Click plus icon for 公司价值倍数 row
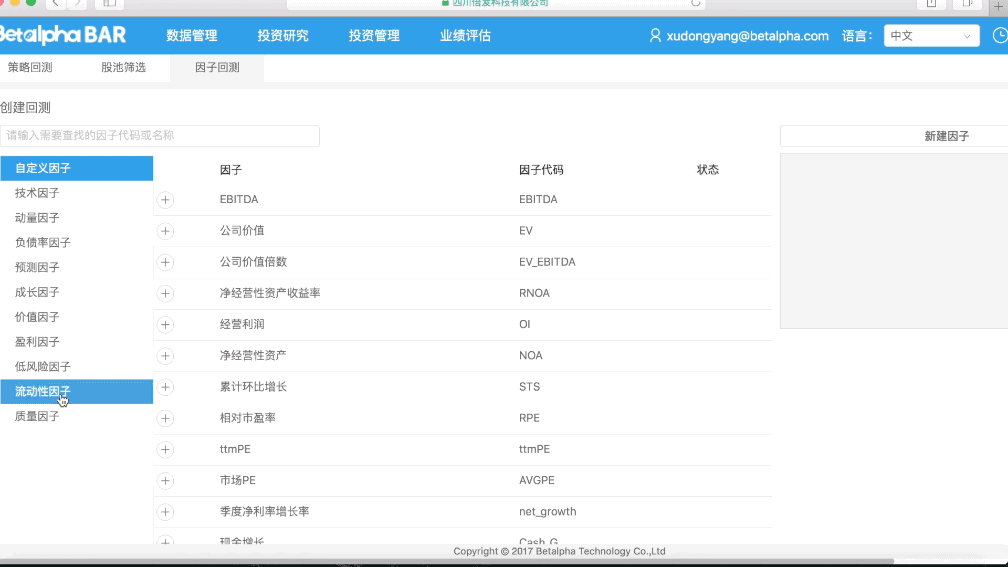The width and height of the screenshot is (1008, 567). [x=166, y=262]
